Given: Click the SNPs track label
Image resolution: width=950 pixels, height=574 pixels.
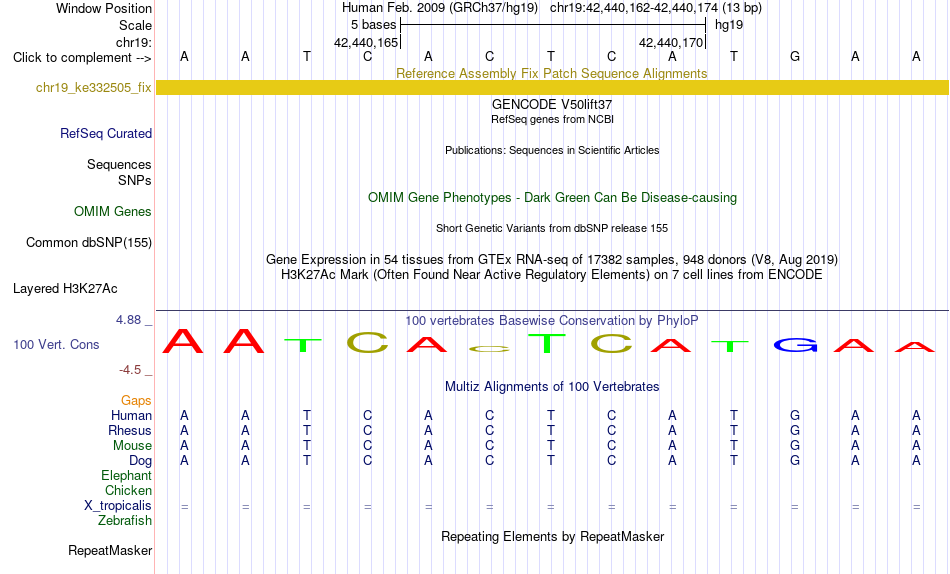Looking at the screenshot, I should 135,181.
